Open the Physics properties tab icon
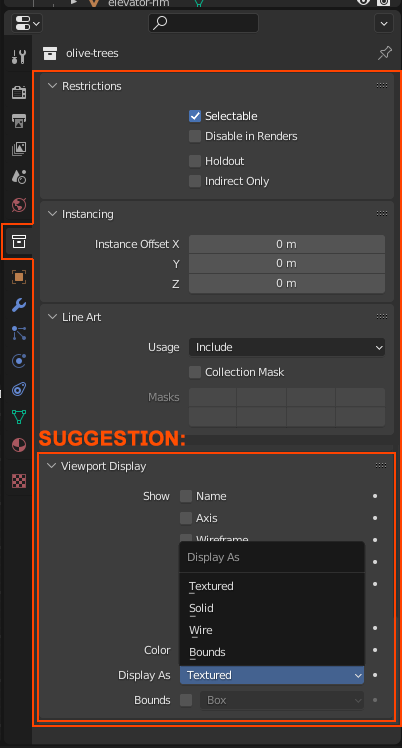This screenshot has width=402, height=748. (x=19, y=361)
